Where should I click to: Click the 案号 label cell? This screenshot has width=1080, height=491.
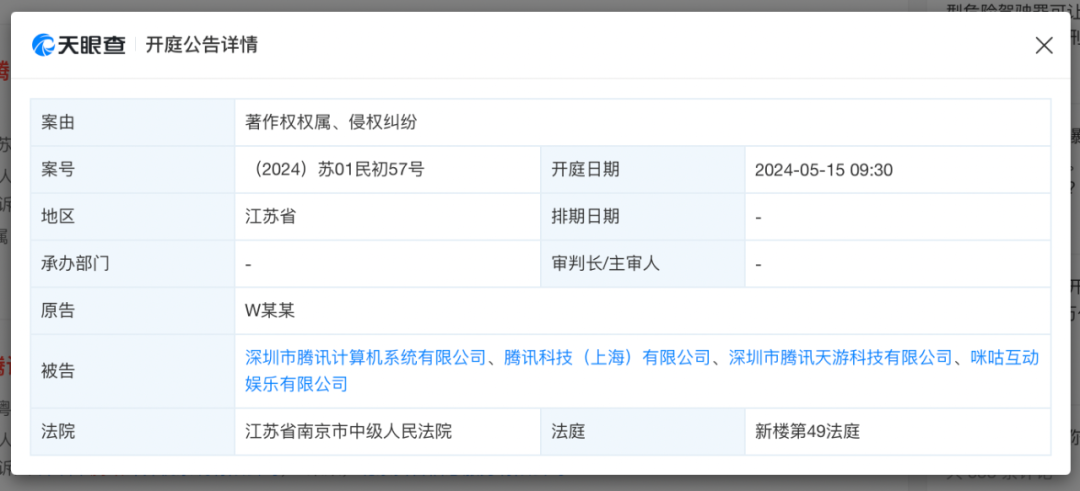pyautogui.click(x=132, y=169)
